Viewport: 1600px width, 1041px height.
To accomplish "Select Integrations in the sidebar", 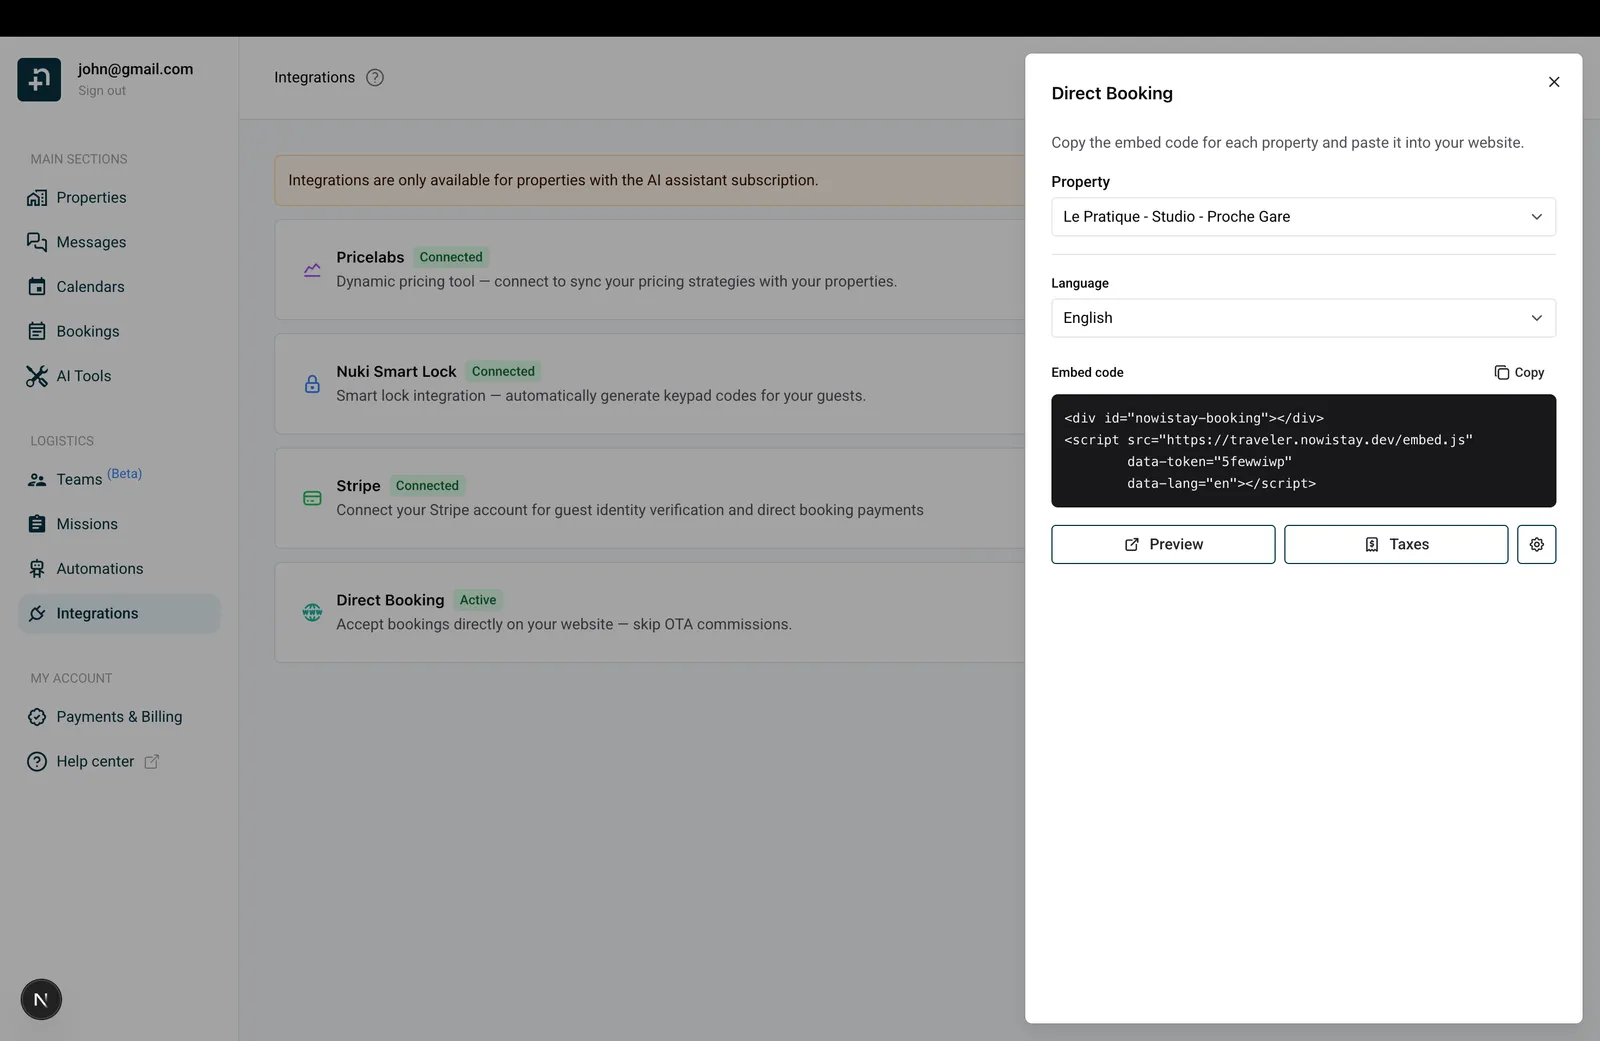I will tap(119, 613).
